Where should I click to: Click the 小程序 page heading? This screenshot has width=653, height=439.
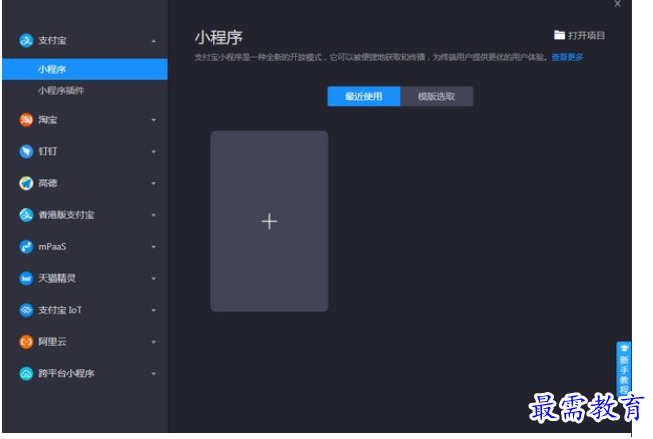[x=219, y=37]
